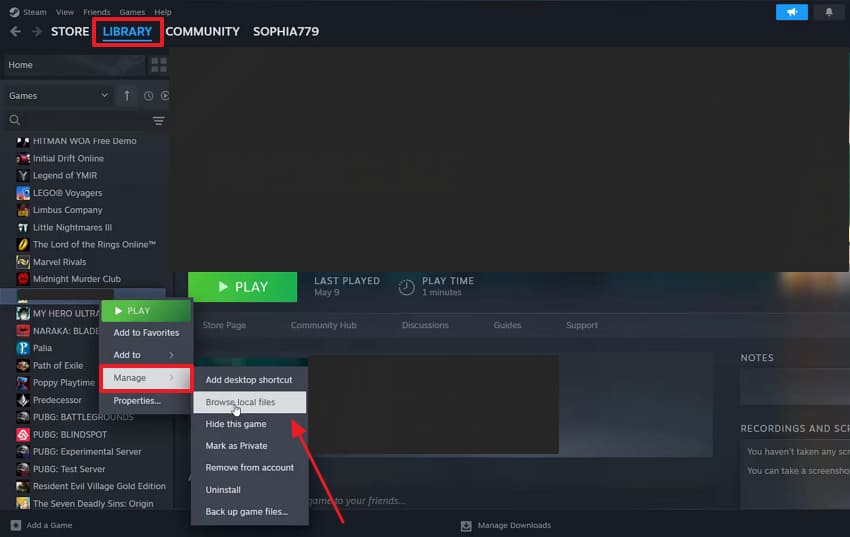
Task: Open the Discussions link
Action: (x=425, y=325)
